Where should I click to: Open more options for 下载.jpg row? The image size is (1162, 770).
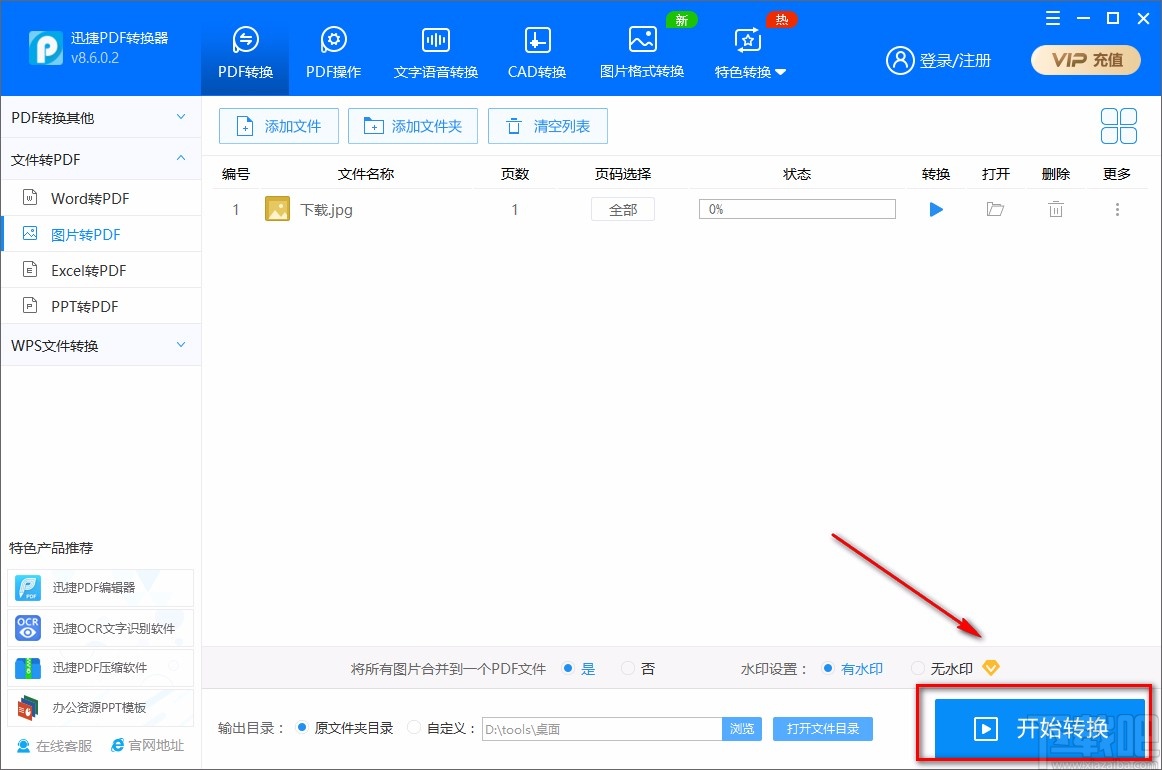1117,209
